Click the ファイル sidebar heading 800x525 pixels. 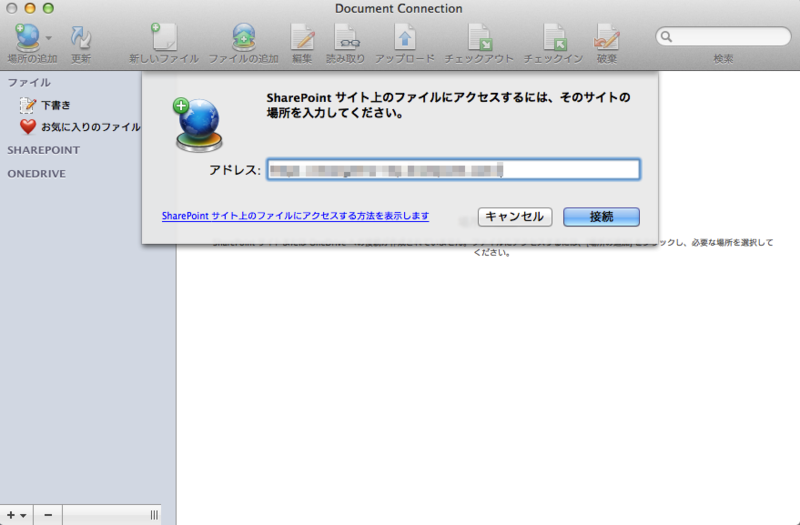click(x=29, y=82)
